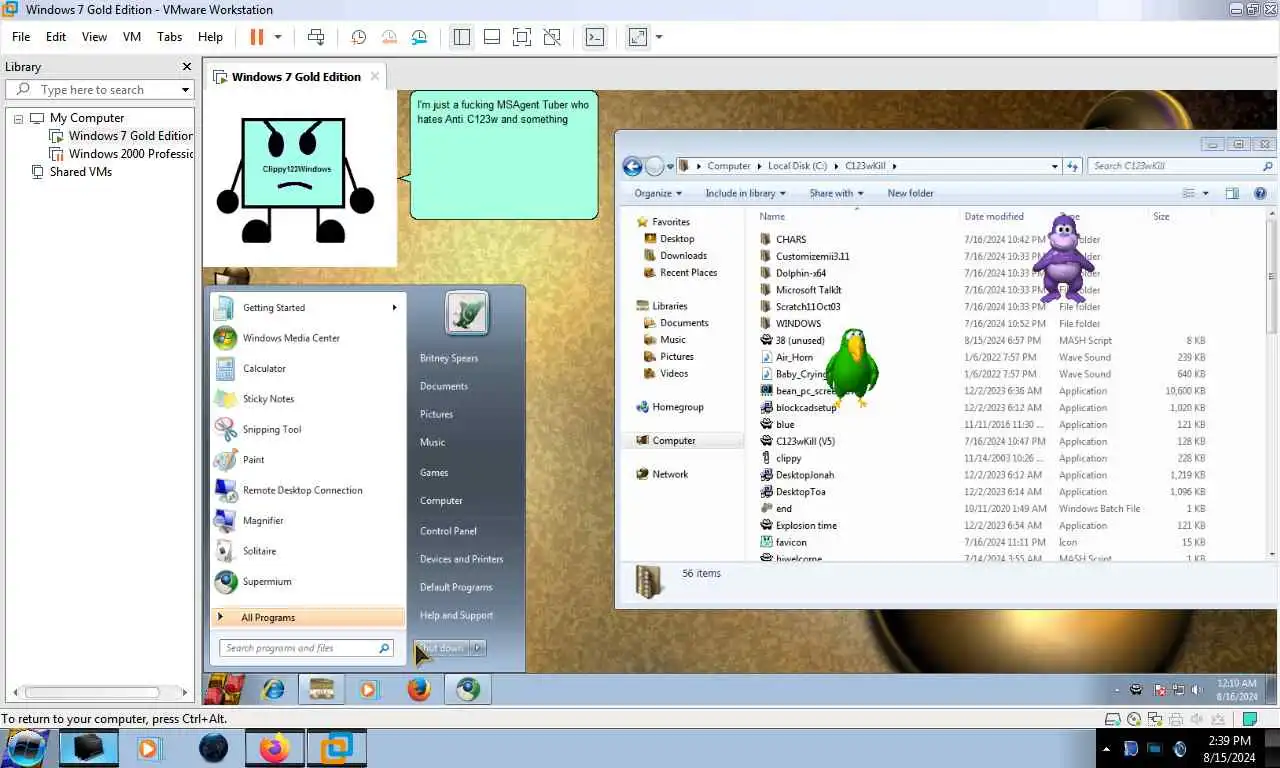The image size is (1280, 768).
Task: Toggle Unity mode icon
Action: (551, 37)
